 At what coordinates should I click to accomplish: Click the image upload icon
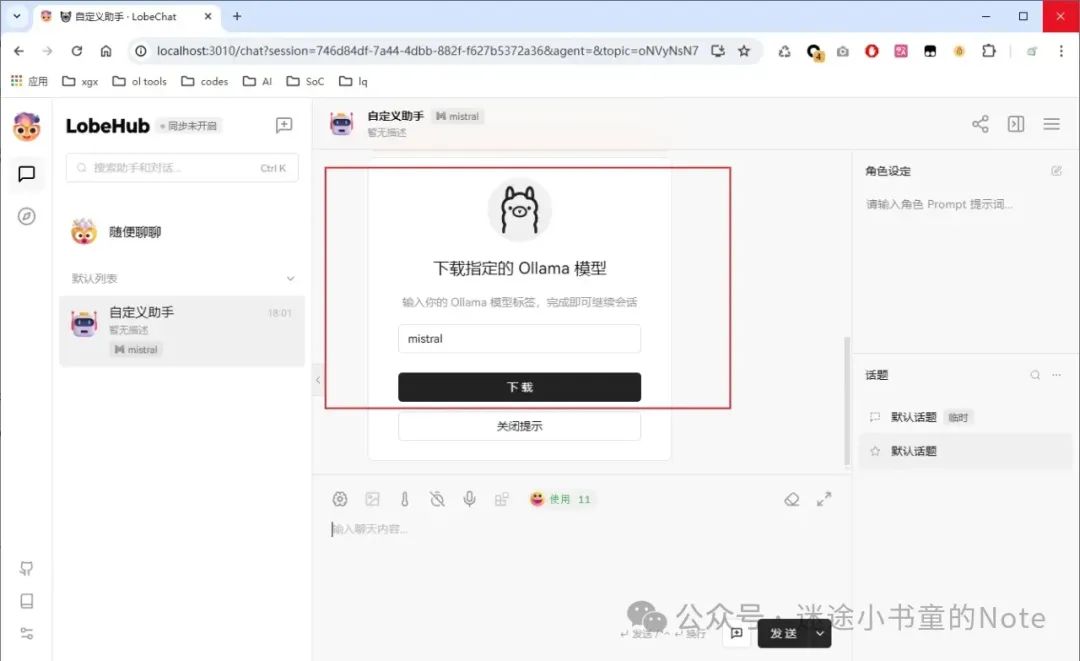pos(372,499)
